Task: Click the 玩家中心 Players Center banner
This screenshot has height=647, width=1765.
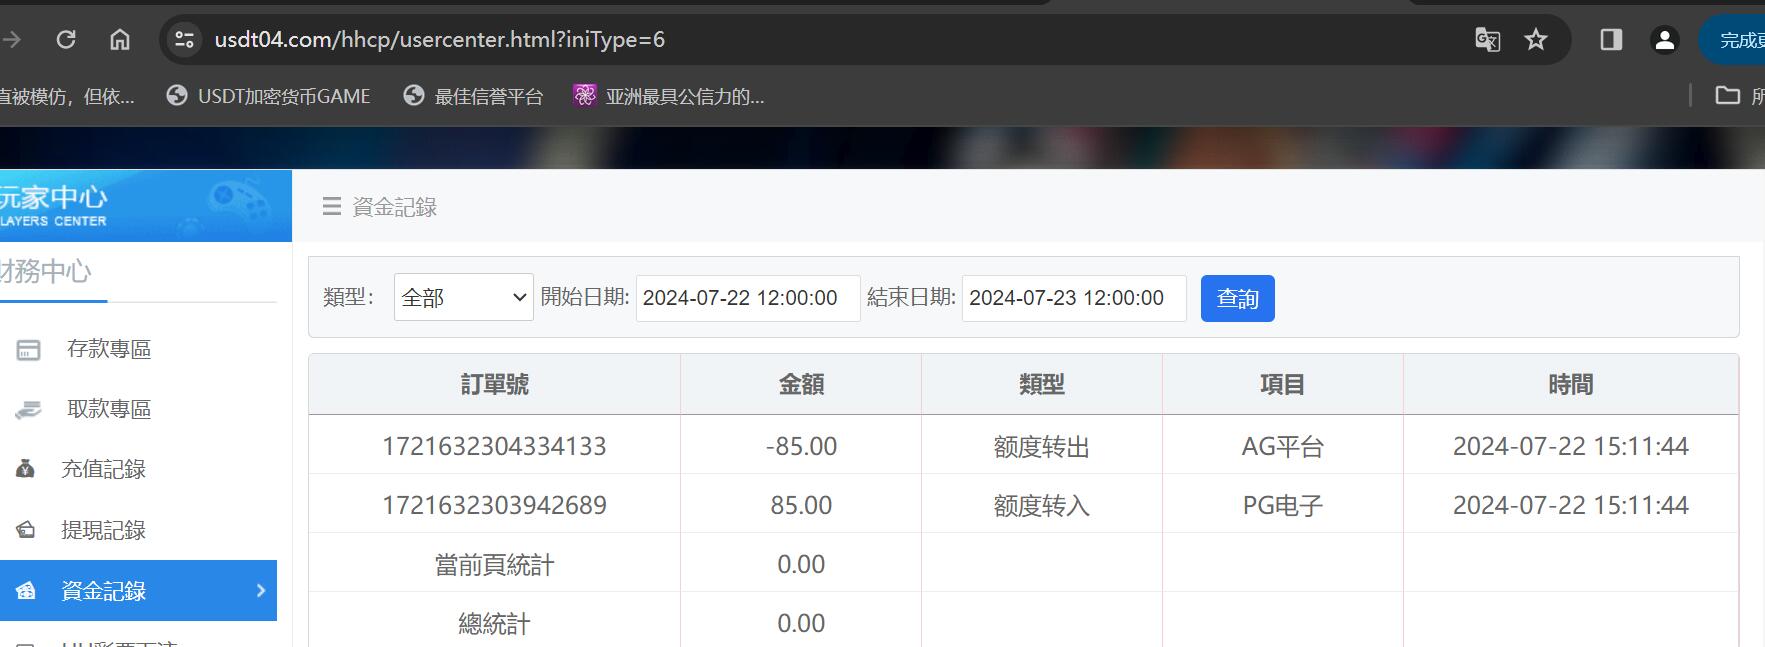Action: tap(146, 205)
